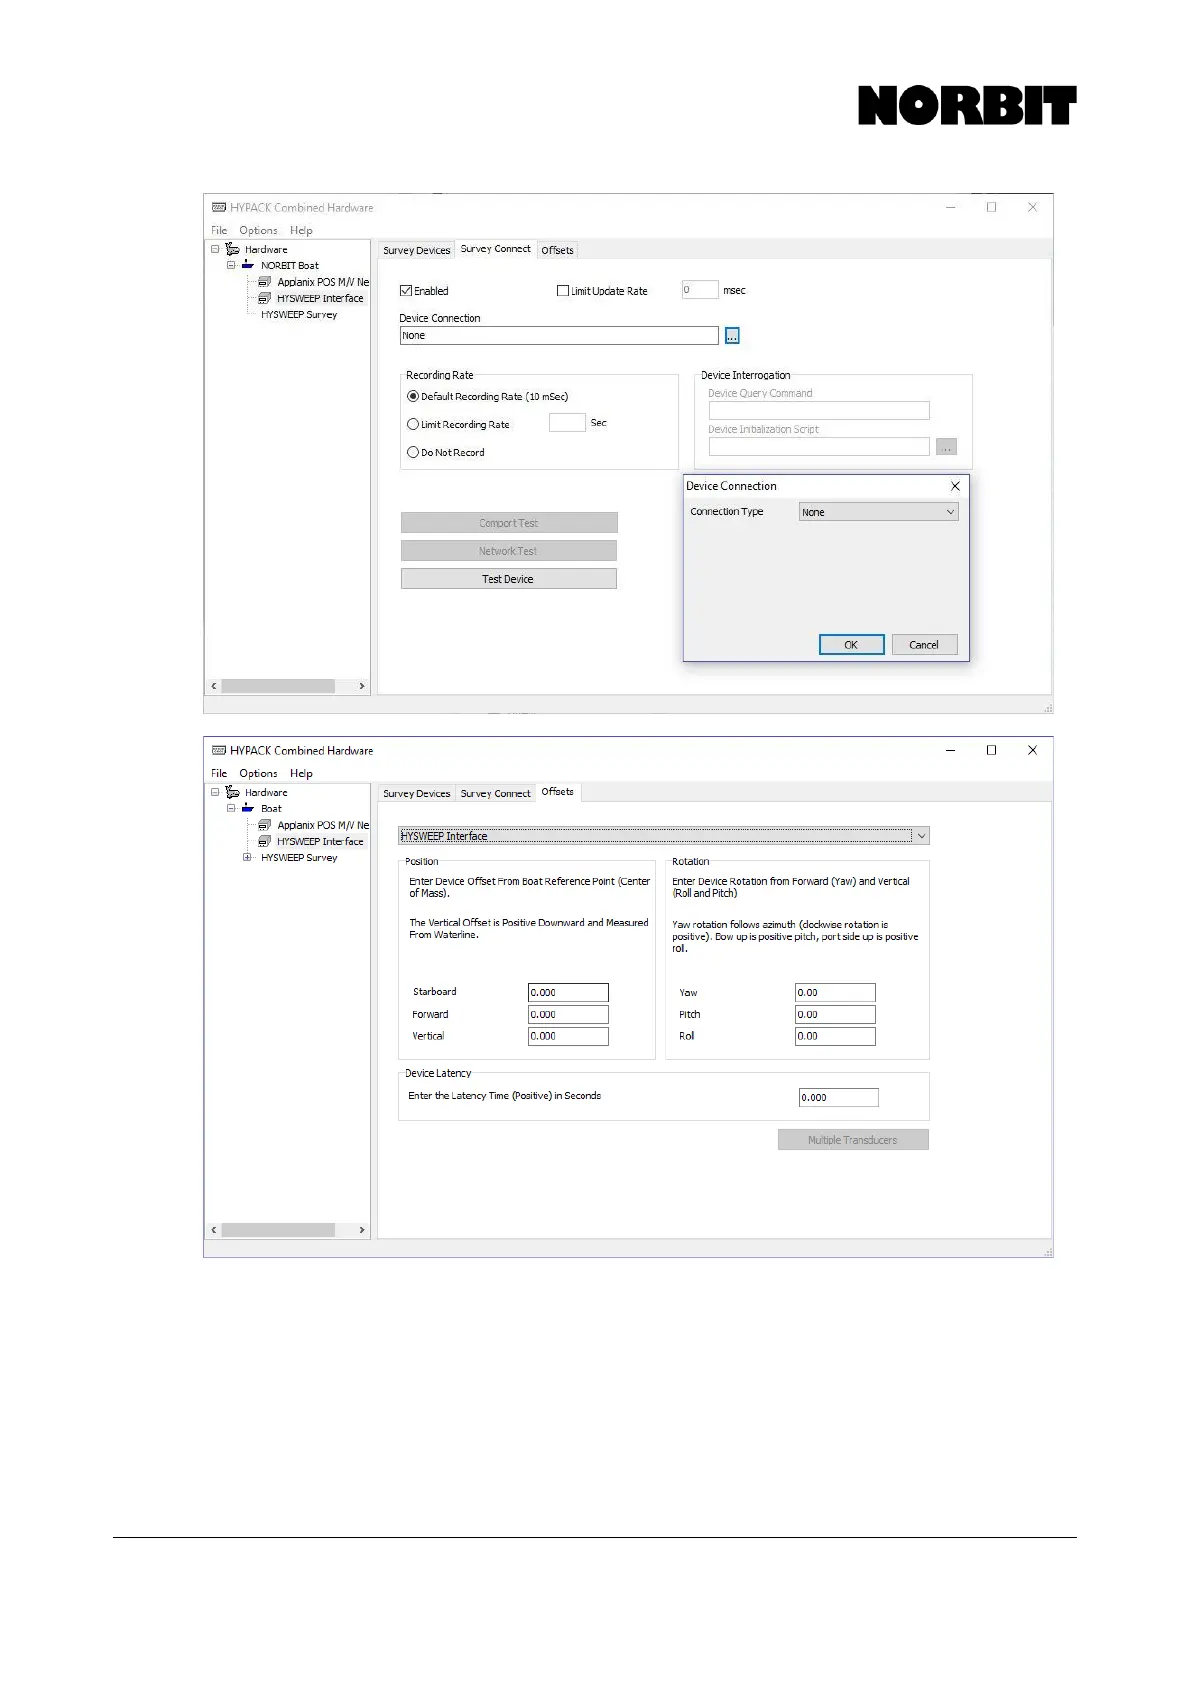Click the HYSWEEP Interface device icon in upper window
Viewport: 1191px width, 1683px height.
264,298
